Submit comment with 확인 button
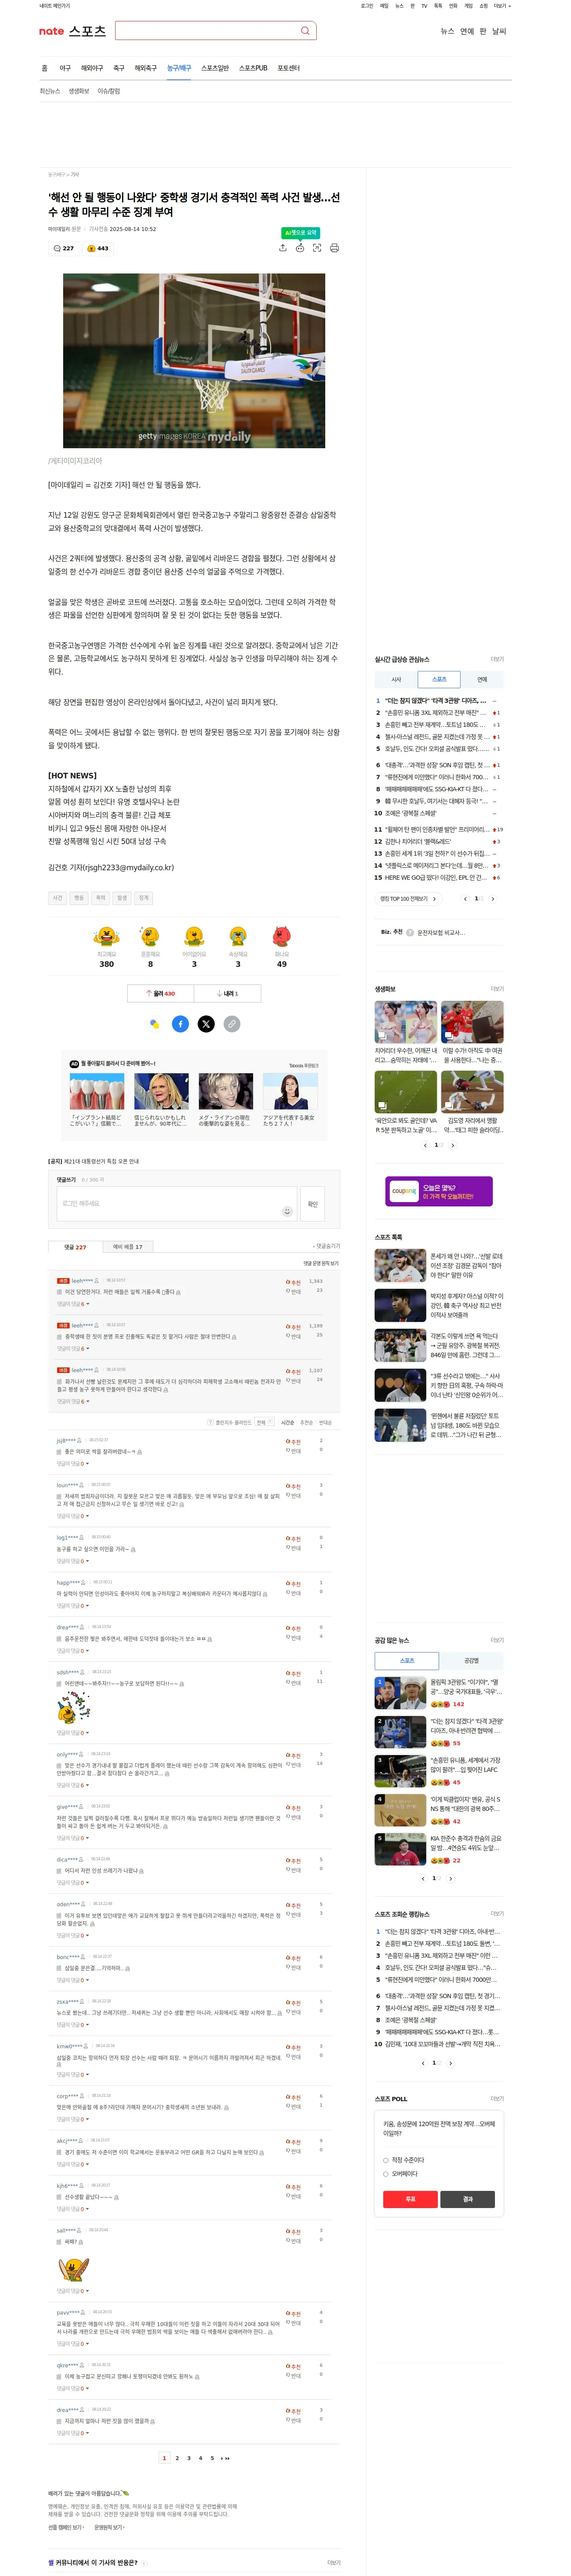Image resolution: width=571 pixels, height=2576 pixels. point(312,1204)
